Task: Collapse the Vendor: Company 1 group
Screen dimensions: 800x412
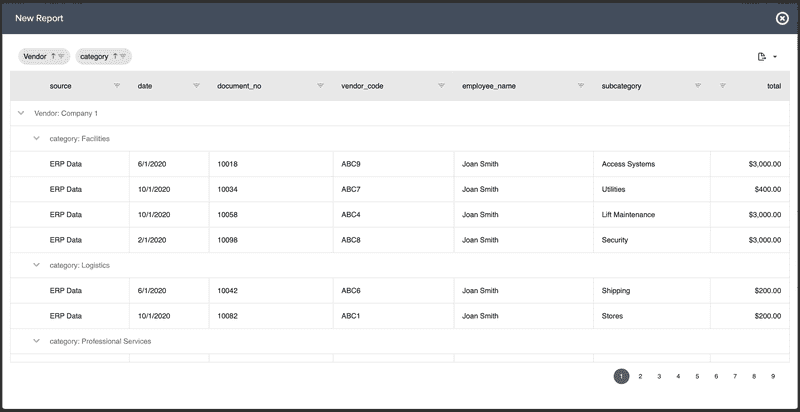Action: (21, 113)
